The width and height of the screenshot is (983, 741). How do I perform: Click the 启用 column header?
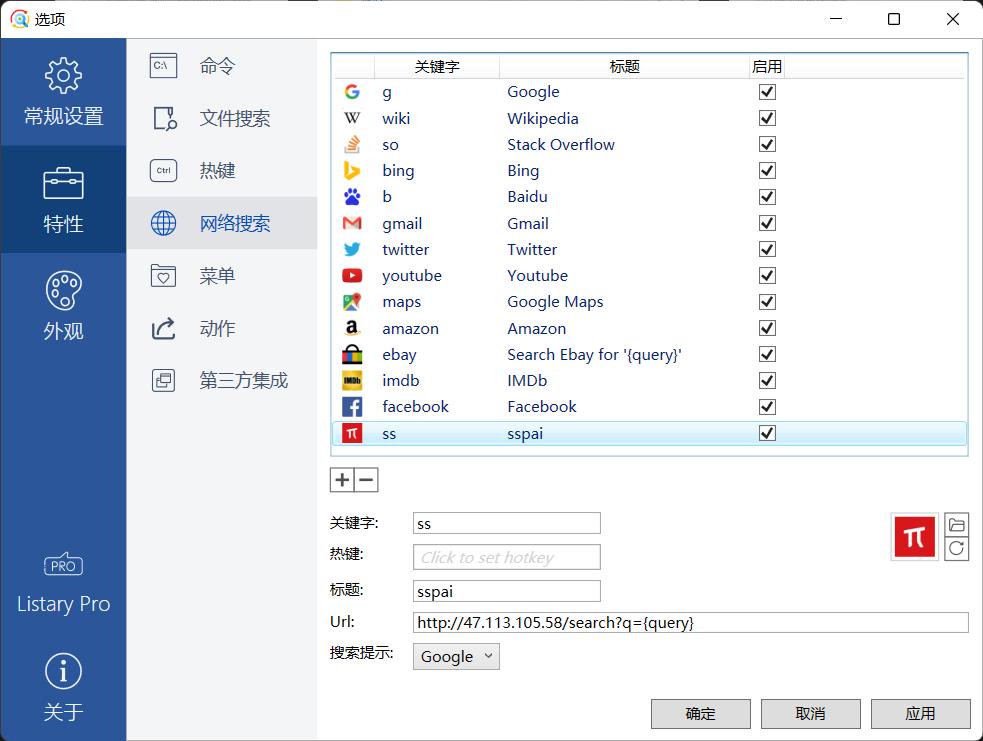coord(767,66)
